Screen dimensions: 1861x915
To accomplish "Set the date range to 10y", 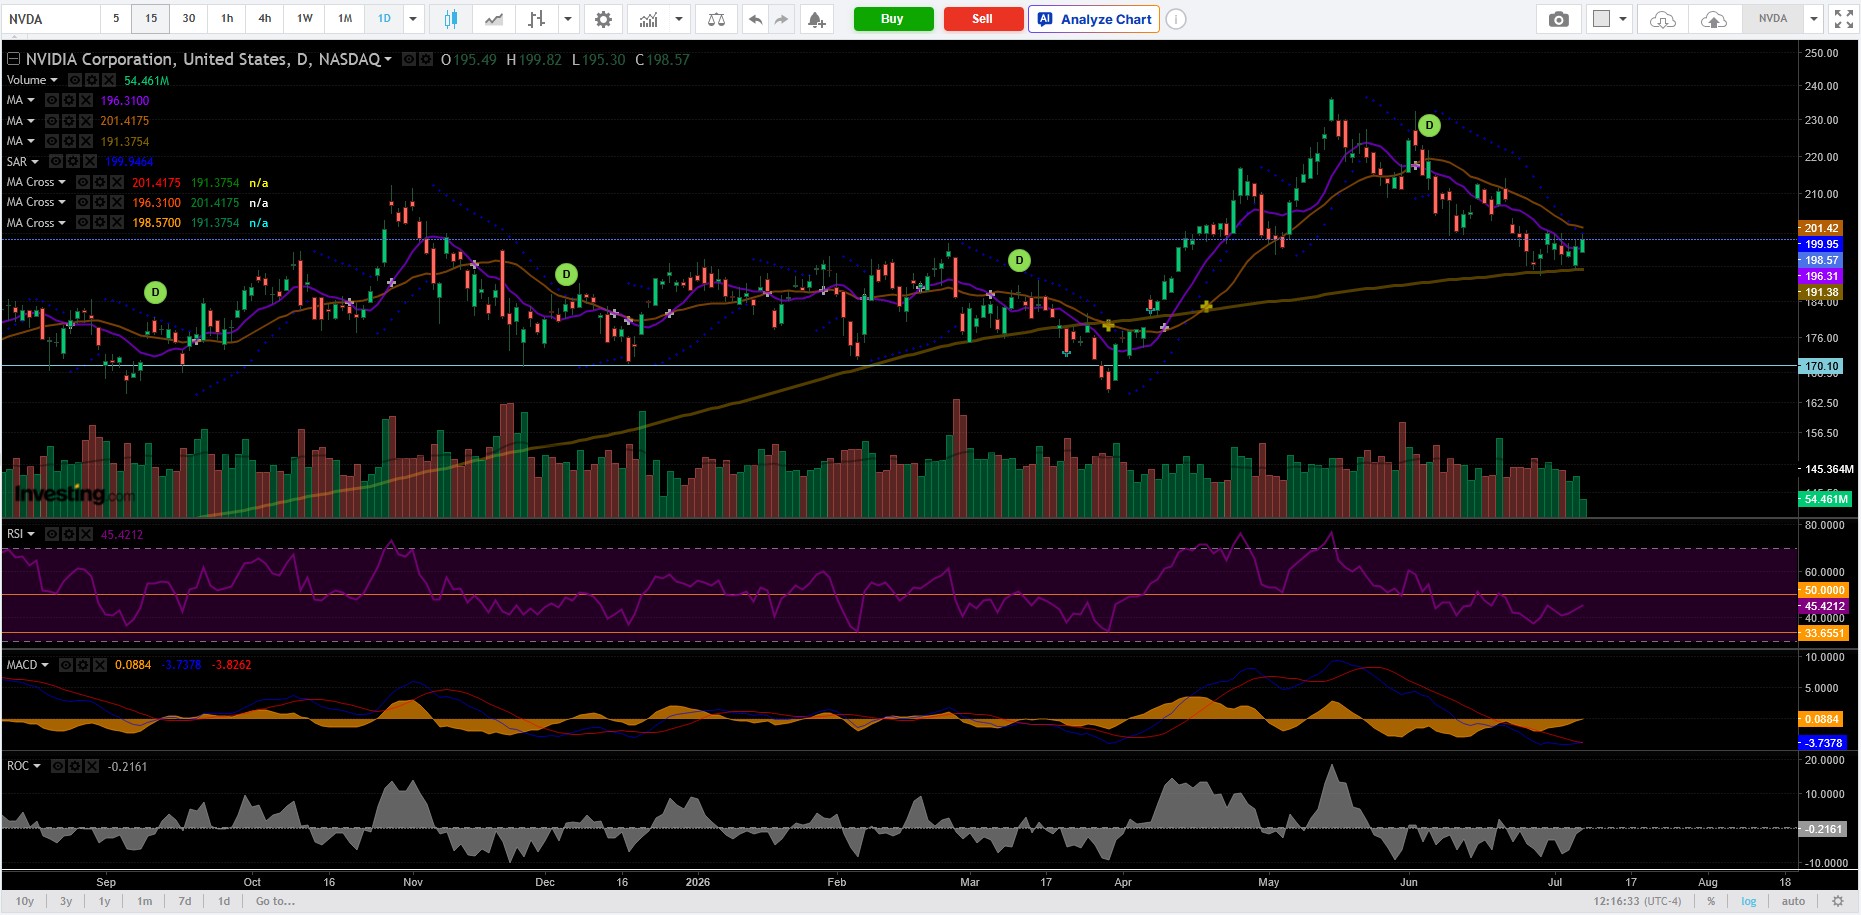I will (25, 901).
